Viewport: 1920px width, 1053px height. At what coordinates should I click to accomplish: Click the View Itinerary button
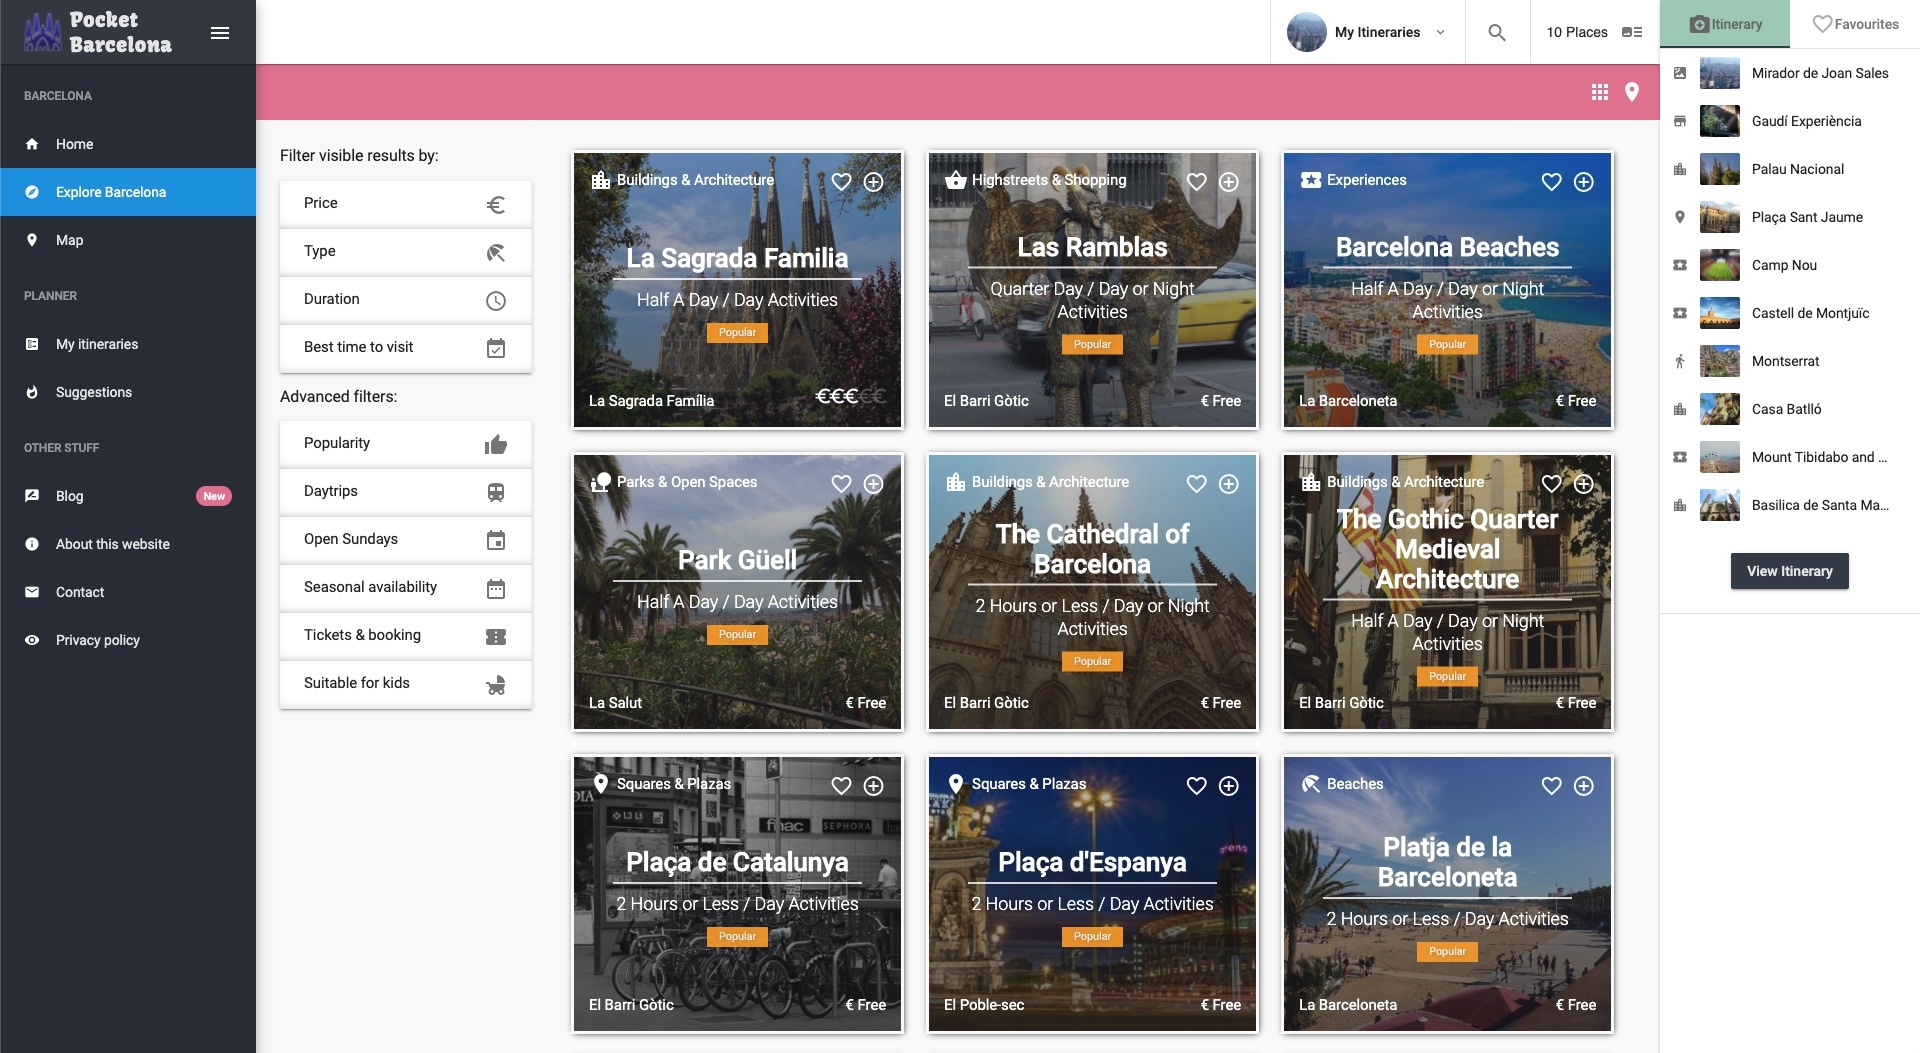tap(1789, 571)
